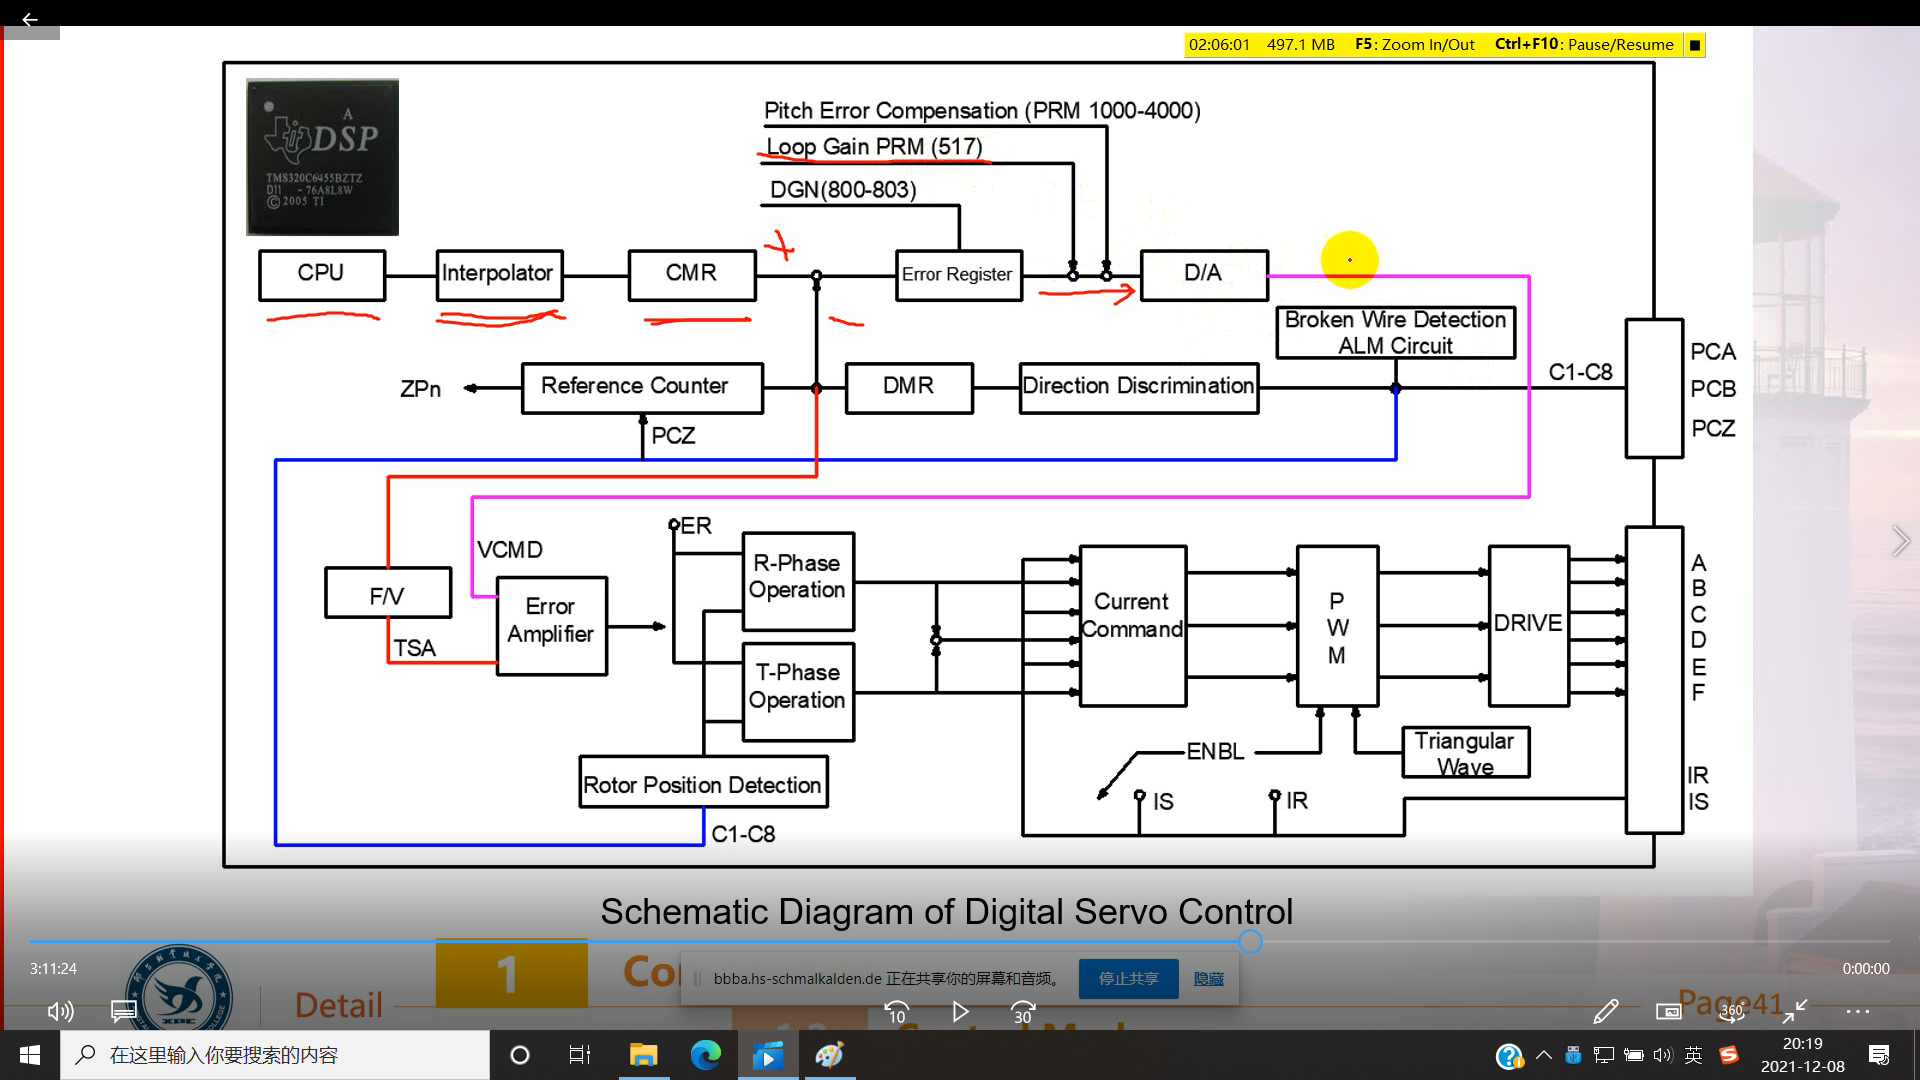The width and height of the screenshot is (1920, 1080).
Task: Open subtitles and captions menu
Action: click(x=124, y=1011)
